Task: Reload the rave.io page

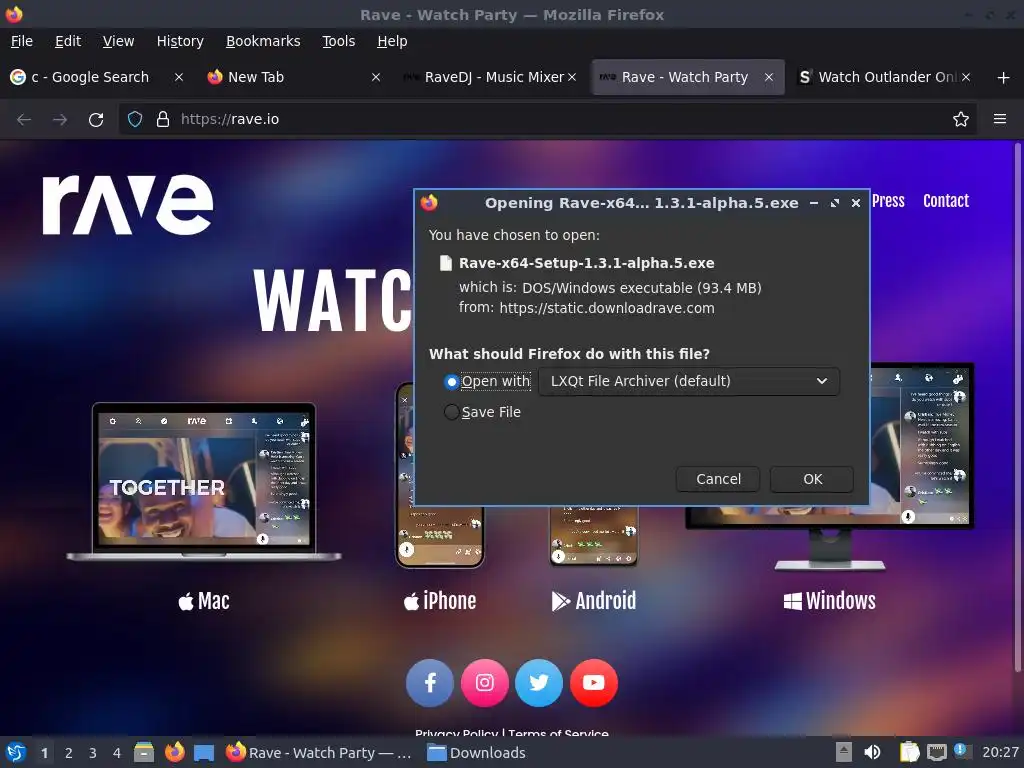Action: pos(96,120)
